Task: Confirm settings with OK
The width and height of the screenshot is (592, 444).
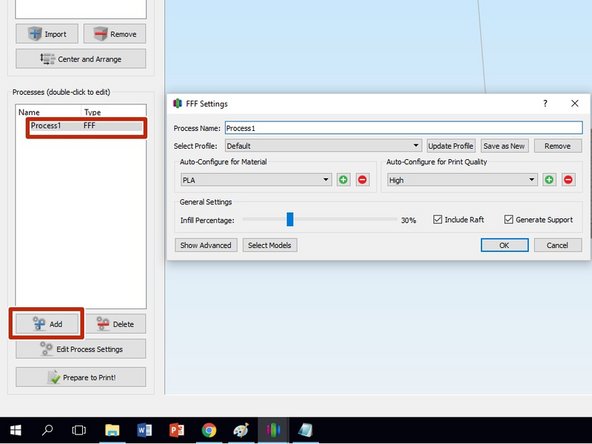Action: pos(504,245)
